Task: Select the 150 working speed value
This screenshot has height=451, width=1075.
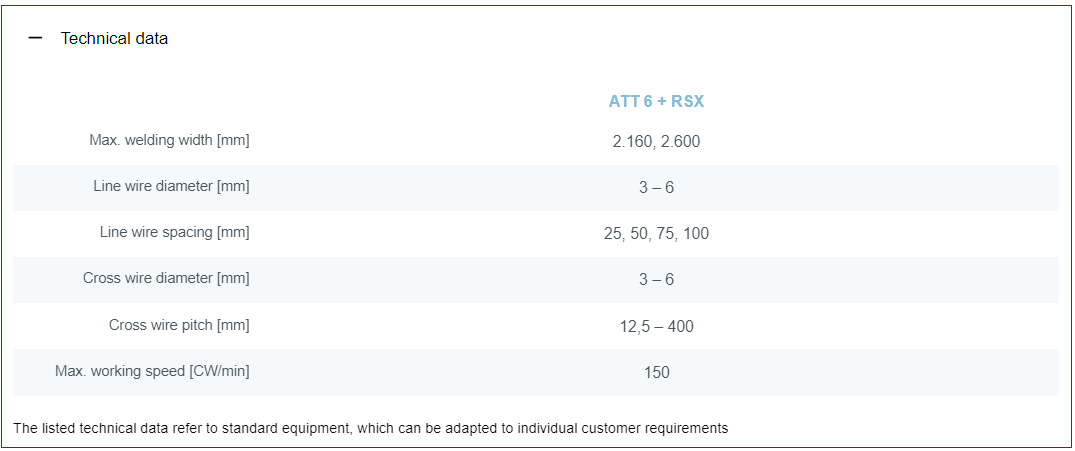Action: (656, 372)
